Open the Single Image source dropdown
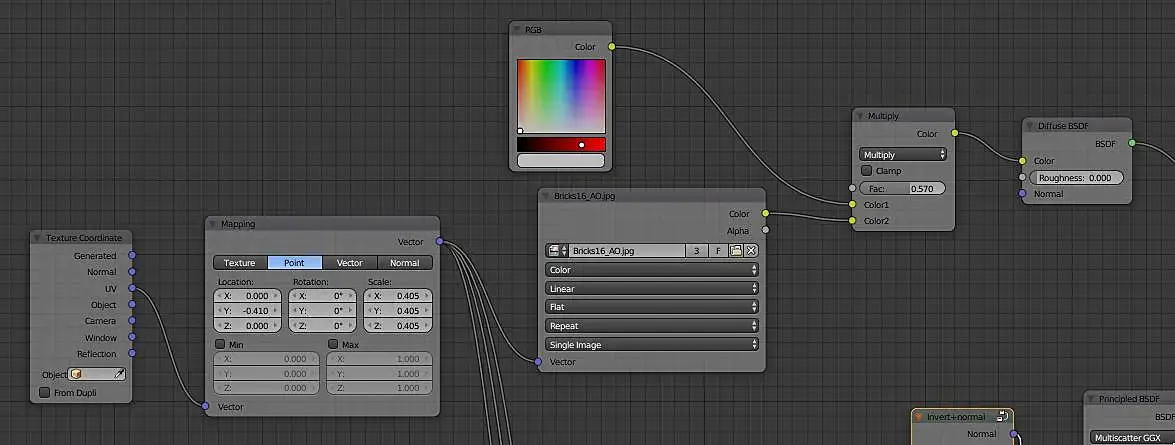 [x=652, y=345]
